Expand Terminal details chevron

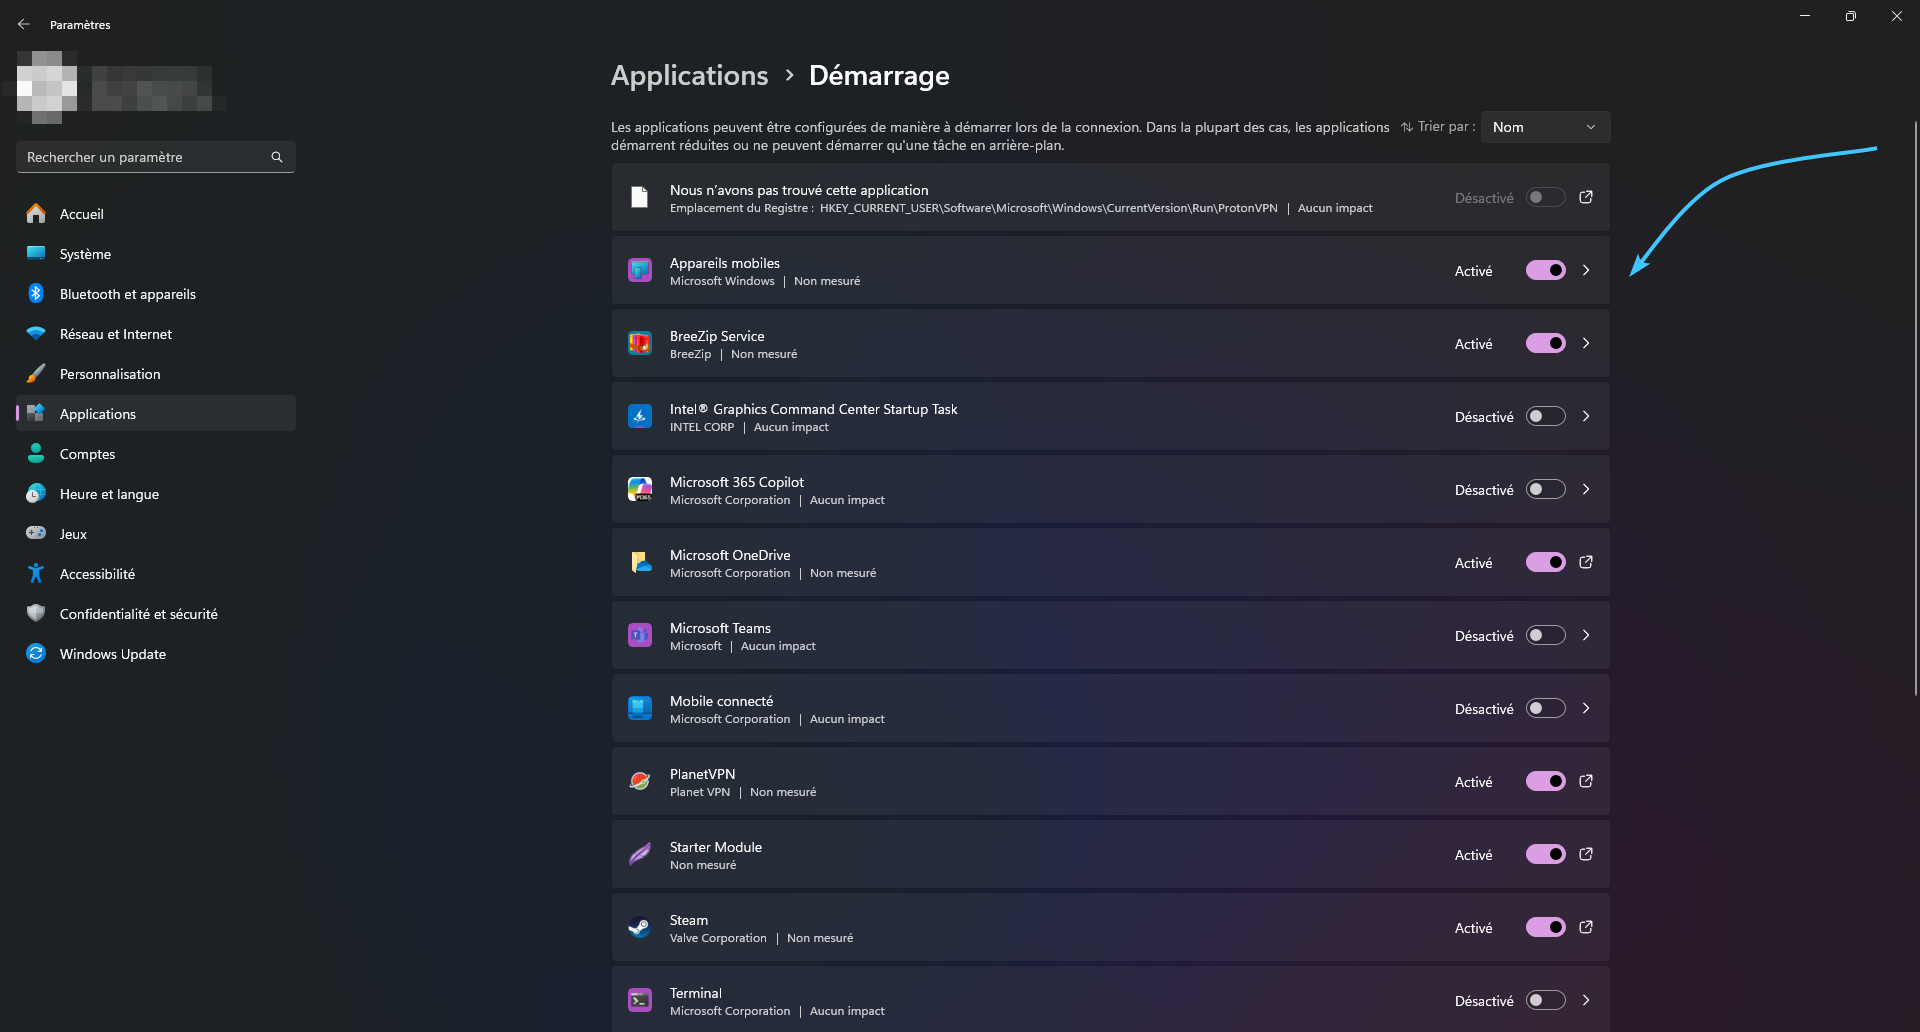pos(1586,1000)
